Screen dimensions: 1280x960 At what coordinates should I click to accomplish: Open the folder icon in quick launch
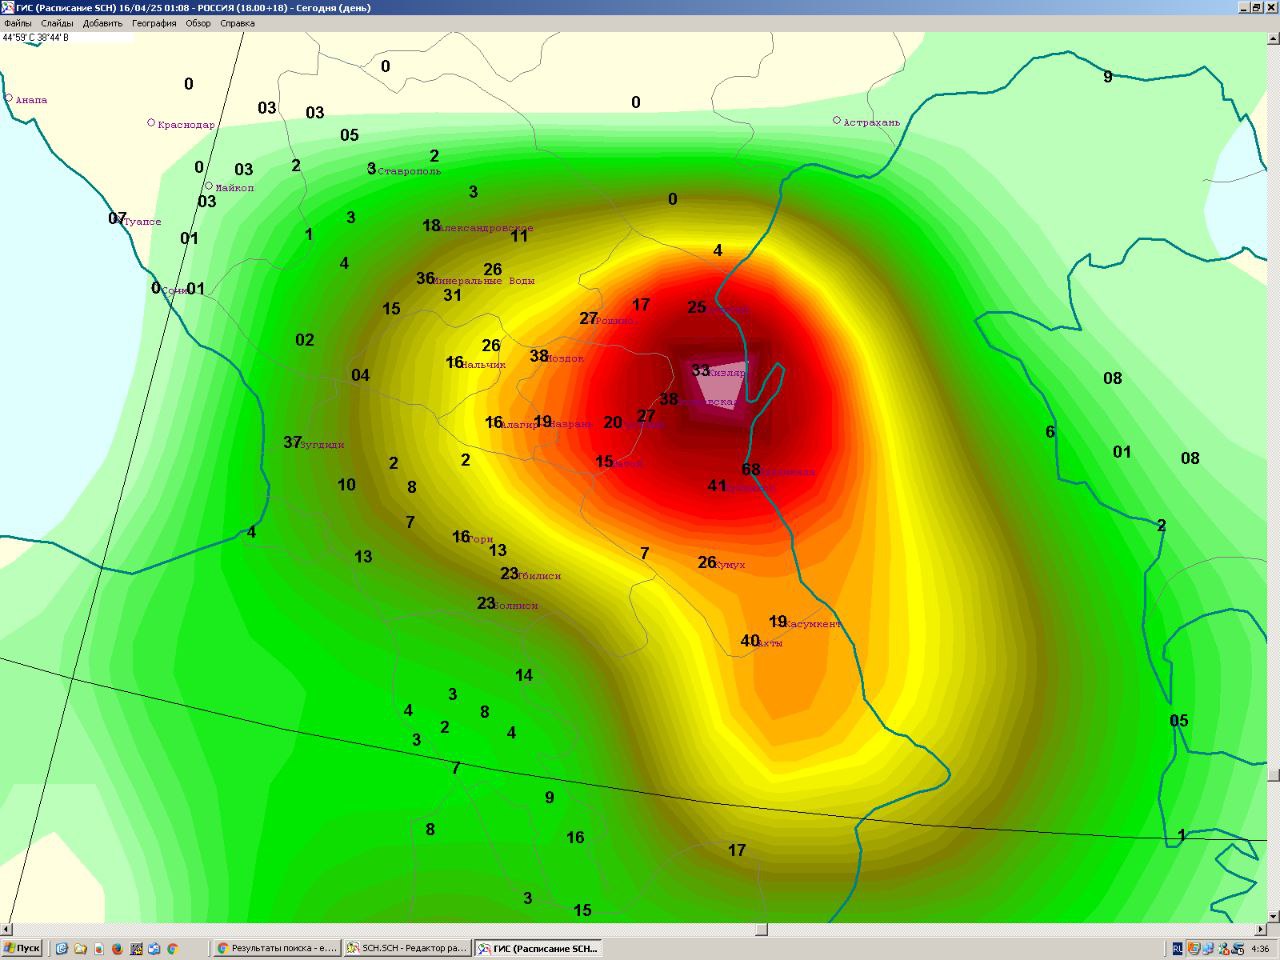click(x=80, y=948)
